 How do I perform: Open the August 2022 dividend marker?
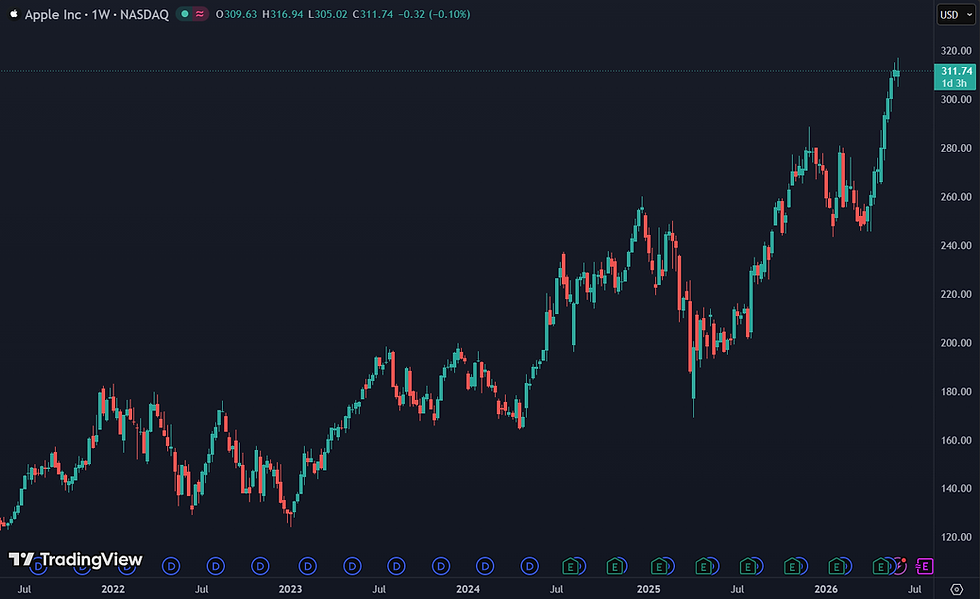(216, 566)
